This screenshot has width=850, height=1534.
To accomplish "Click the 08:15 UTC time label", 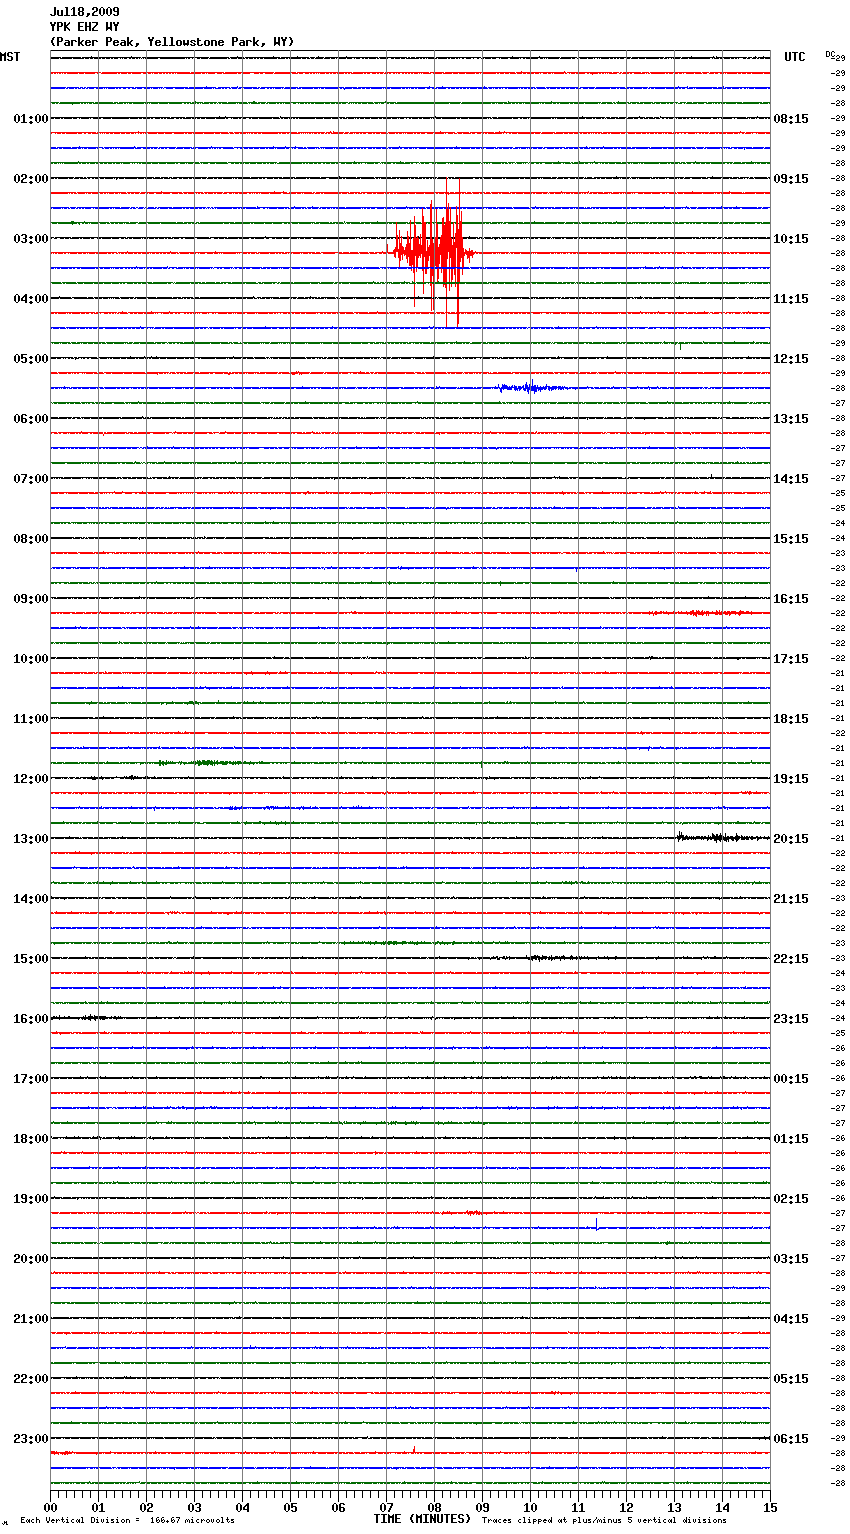I will (x=791, y=119).
